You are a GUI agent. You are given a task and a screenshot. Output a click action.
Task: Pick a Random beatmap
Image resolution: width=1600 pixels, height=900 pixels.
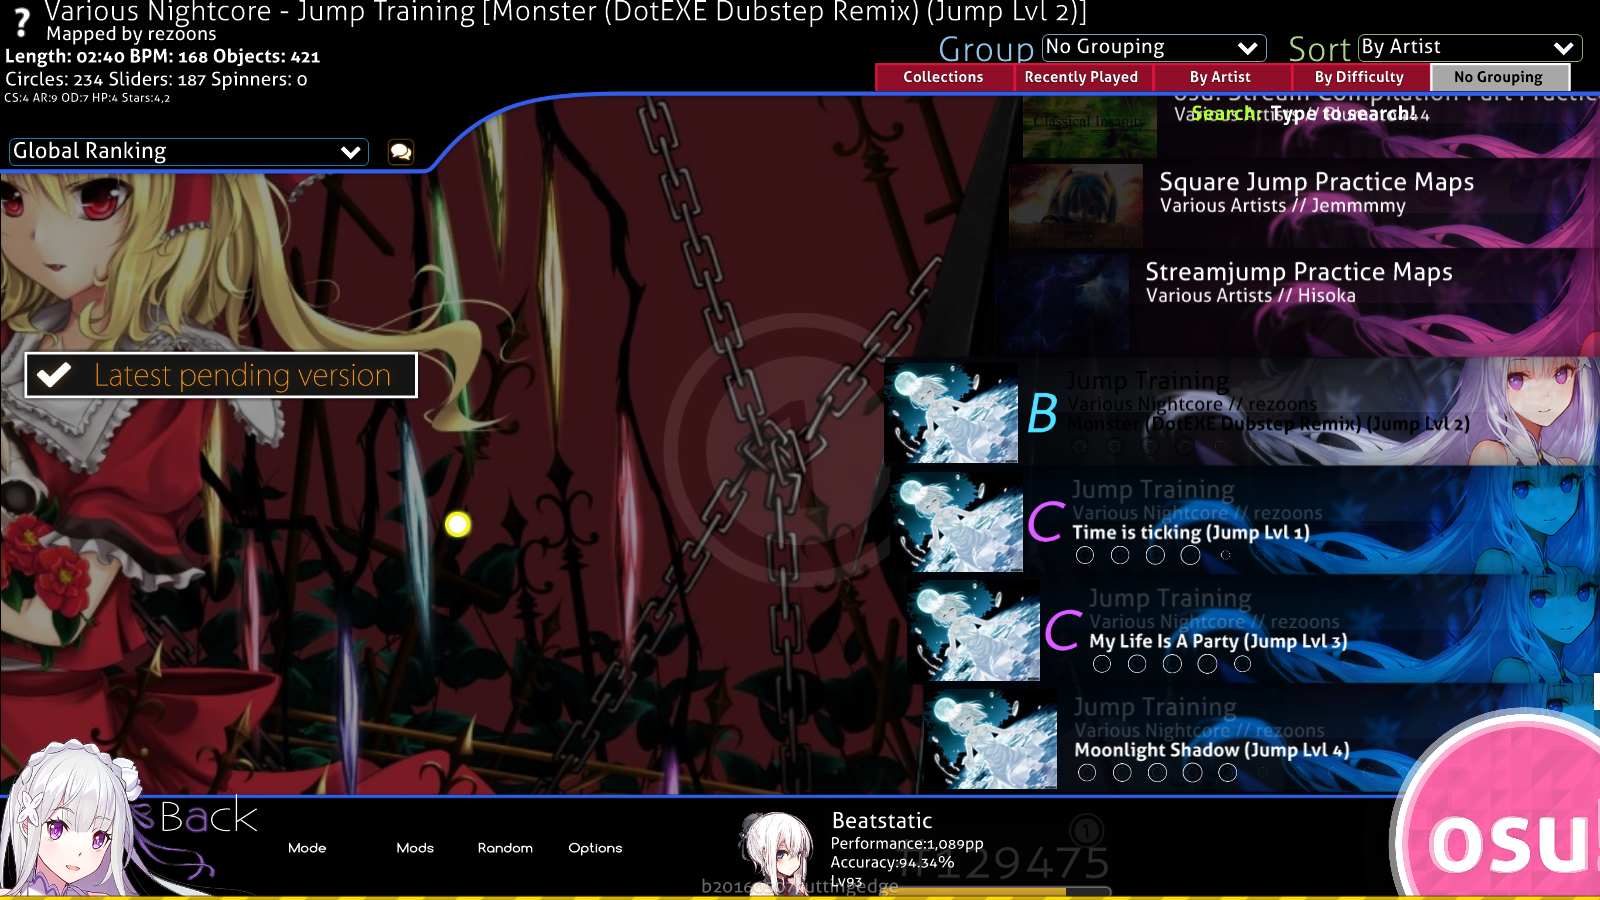(505, 848)
